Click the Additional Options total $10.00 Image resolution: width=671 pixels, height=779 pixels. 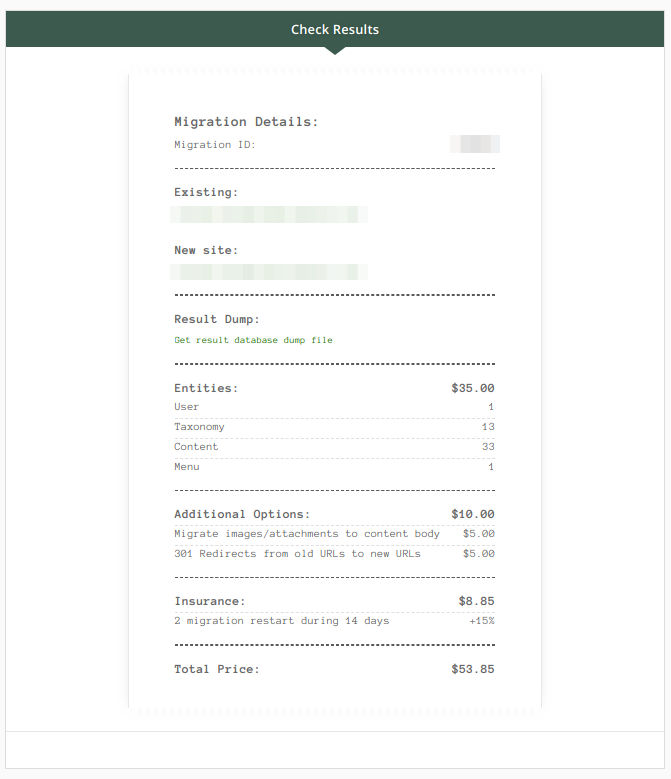tap(472, 514)
